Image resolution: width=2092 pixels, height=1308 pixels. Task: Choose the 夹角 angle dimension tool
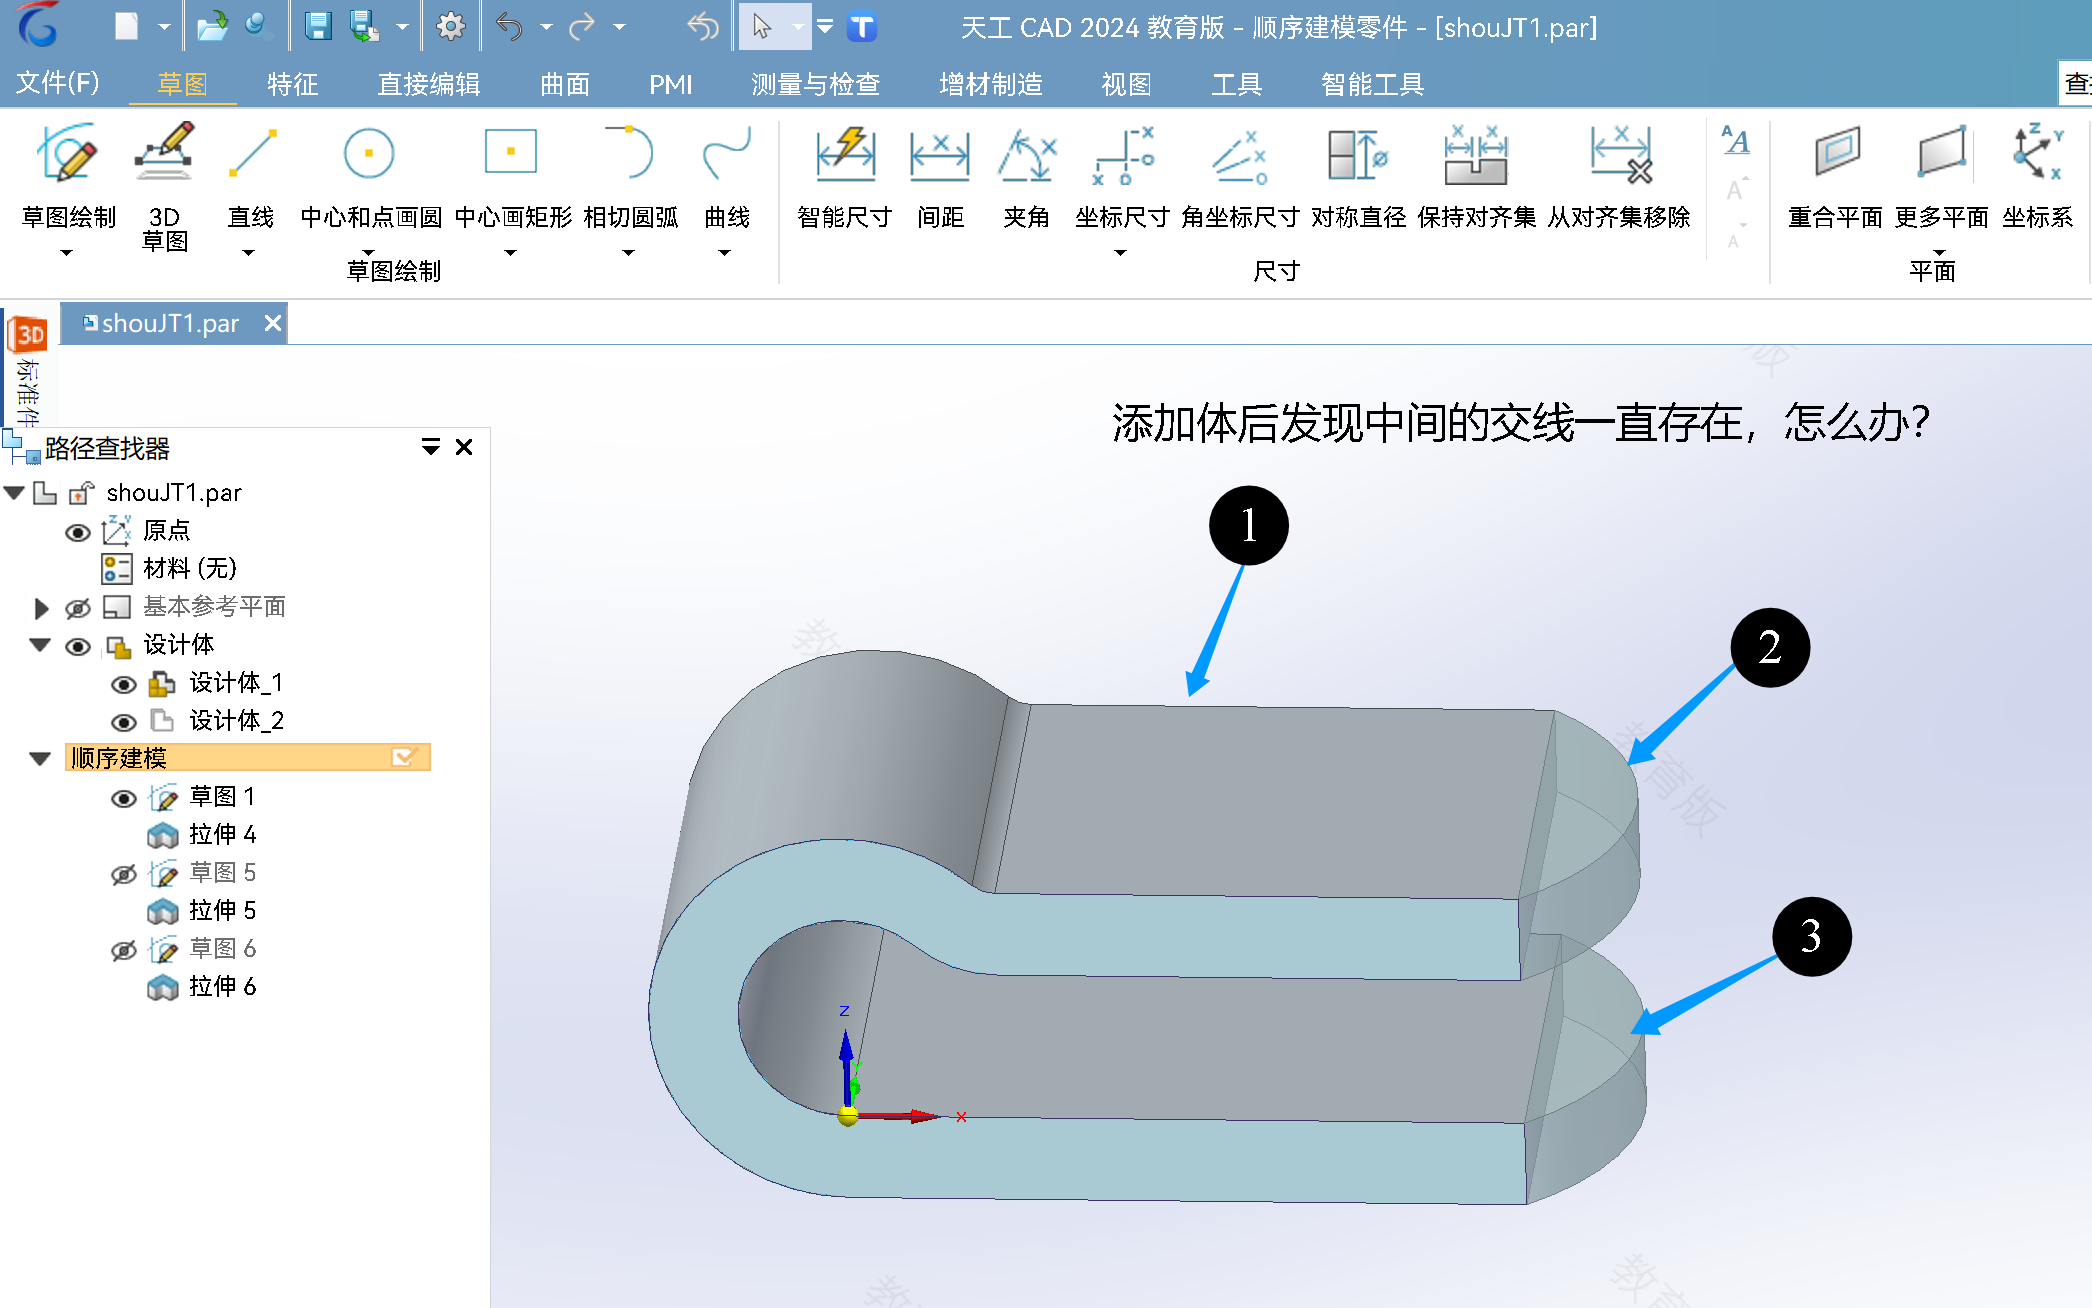point(1027,175)
